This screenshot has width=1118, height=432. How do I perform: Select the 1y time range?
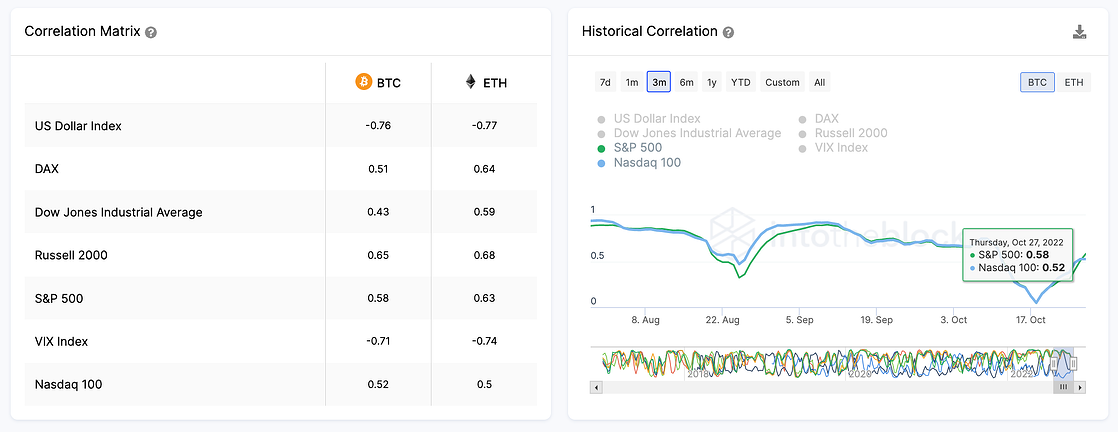(x=712, y=82)
